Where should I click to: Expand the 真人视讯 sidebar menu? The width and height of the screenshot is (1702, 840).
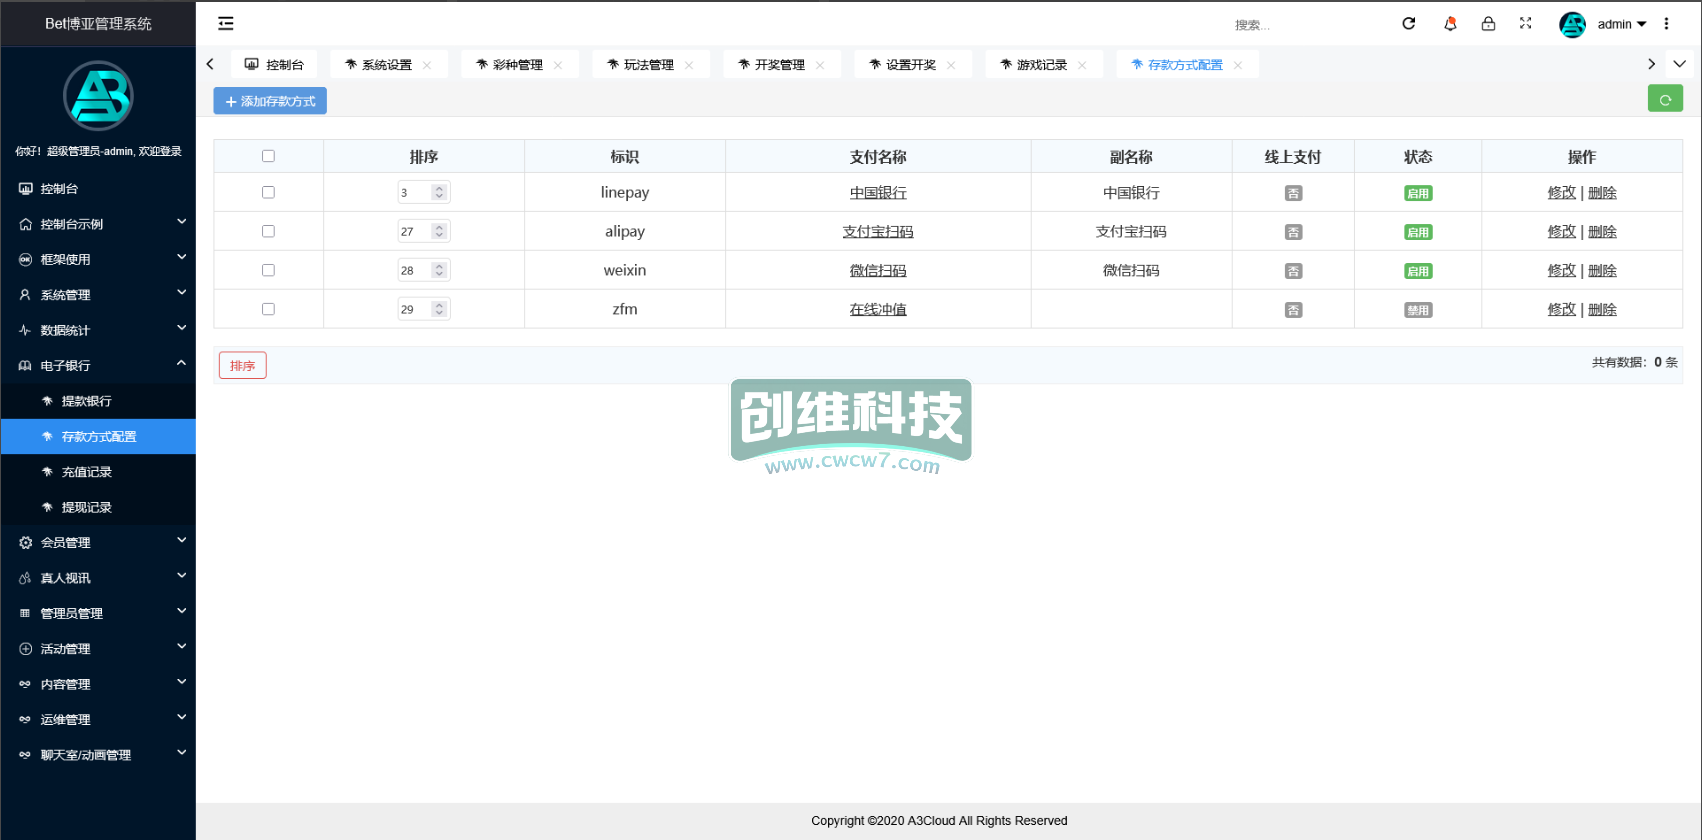coord(98,578)
